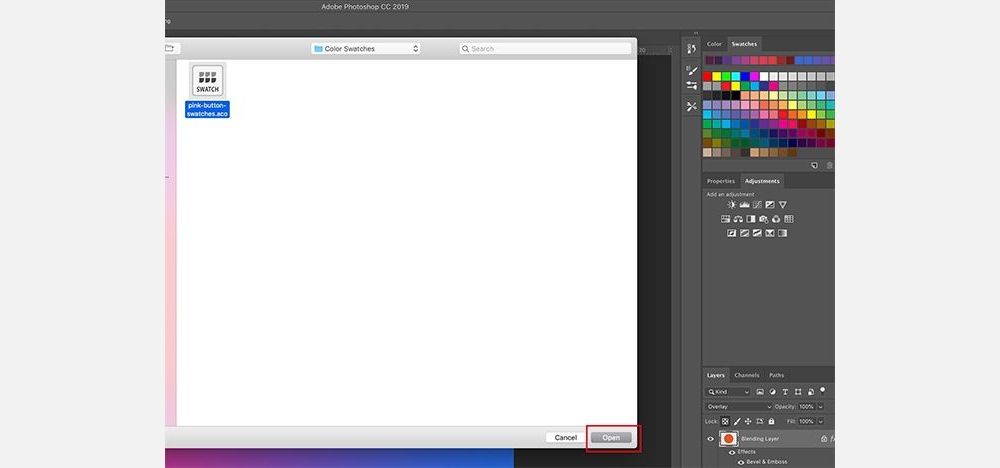Add a Photo Filter adjustment
1000x468 pixels.
click(763, 219)
